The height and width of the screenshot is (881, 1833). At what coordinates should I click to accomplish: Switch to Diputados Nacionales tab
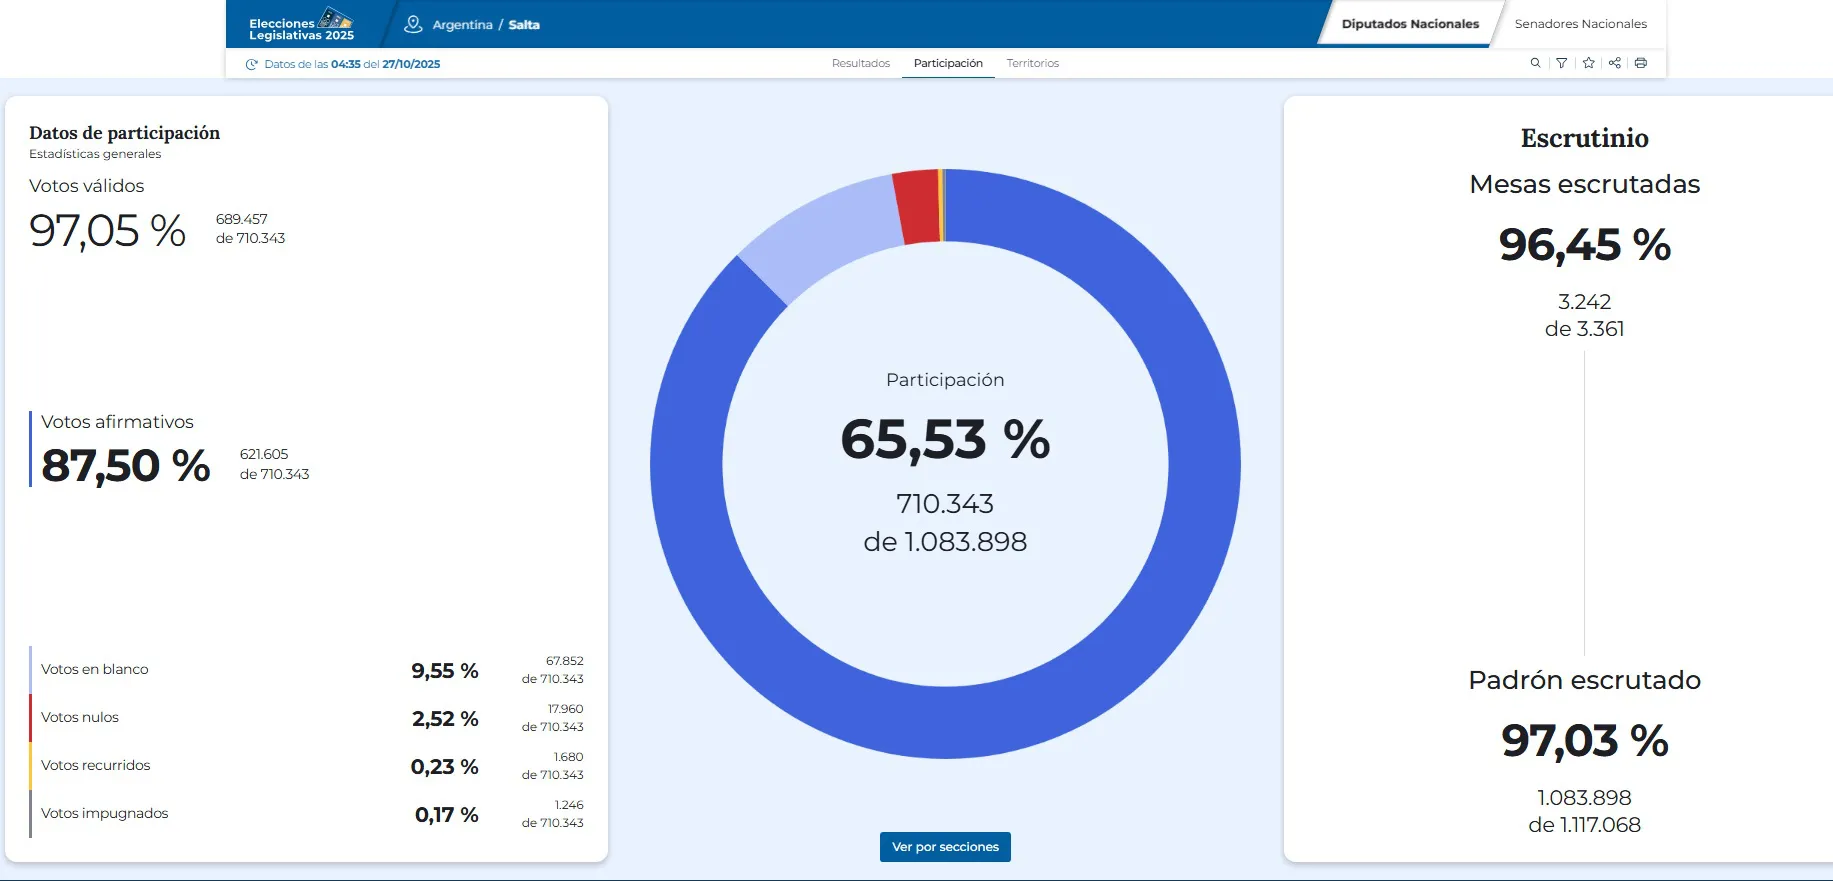click(x=1409, y=24)
